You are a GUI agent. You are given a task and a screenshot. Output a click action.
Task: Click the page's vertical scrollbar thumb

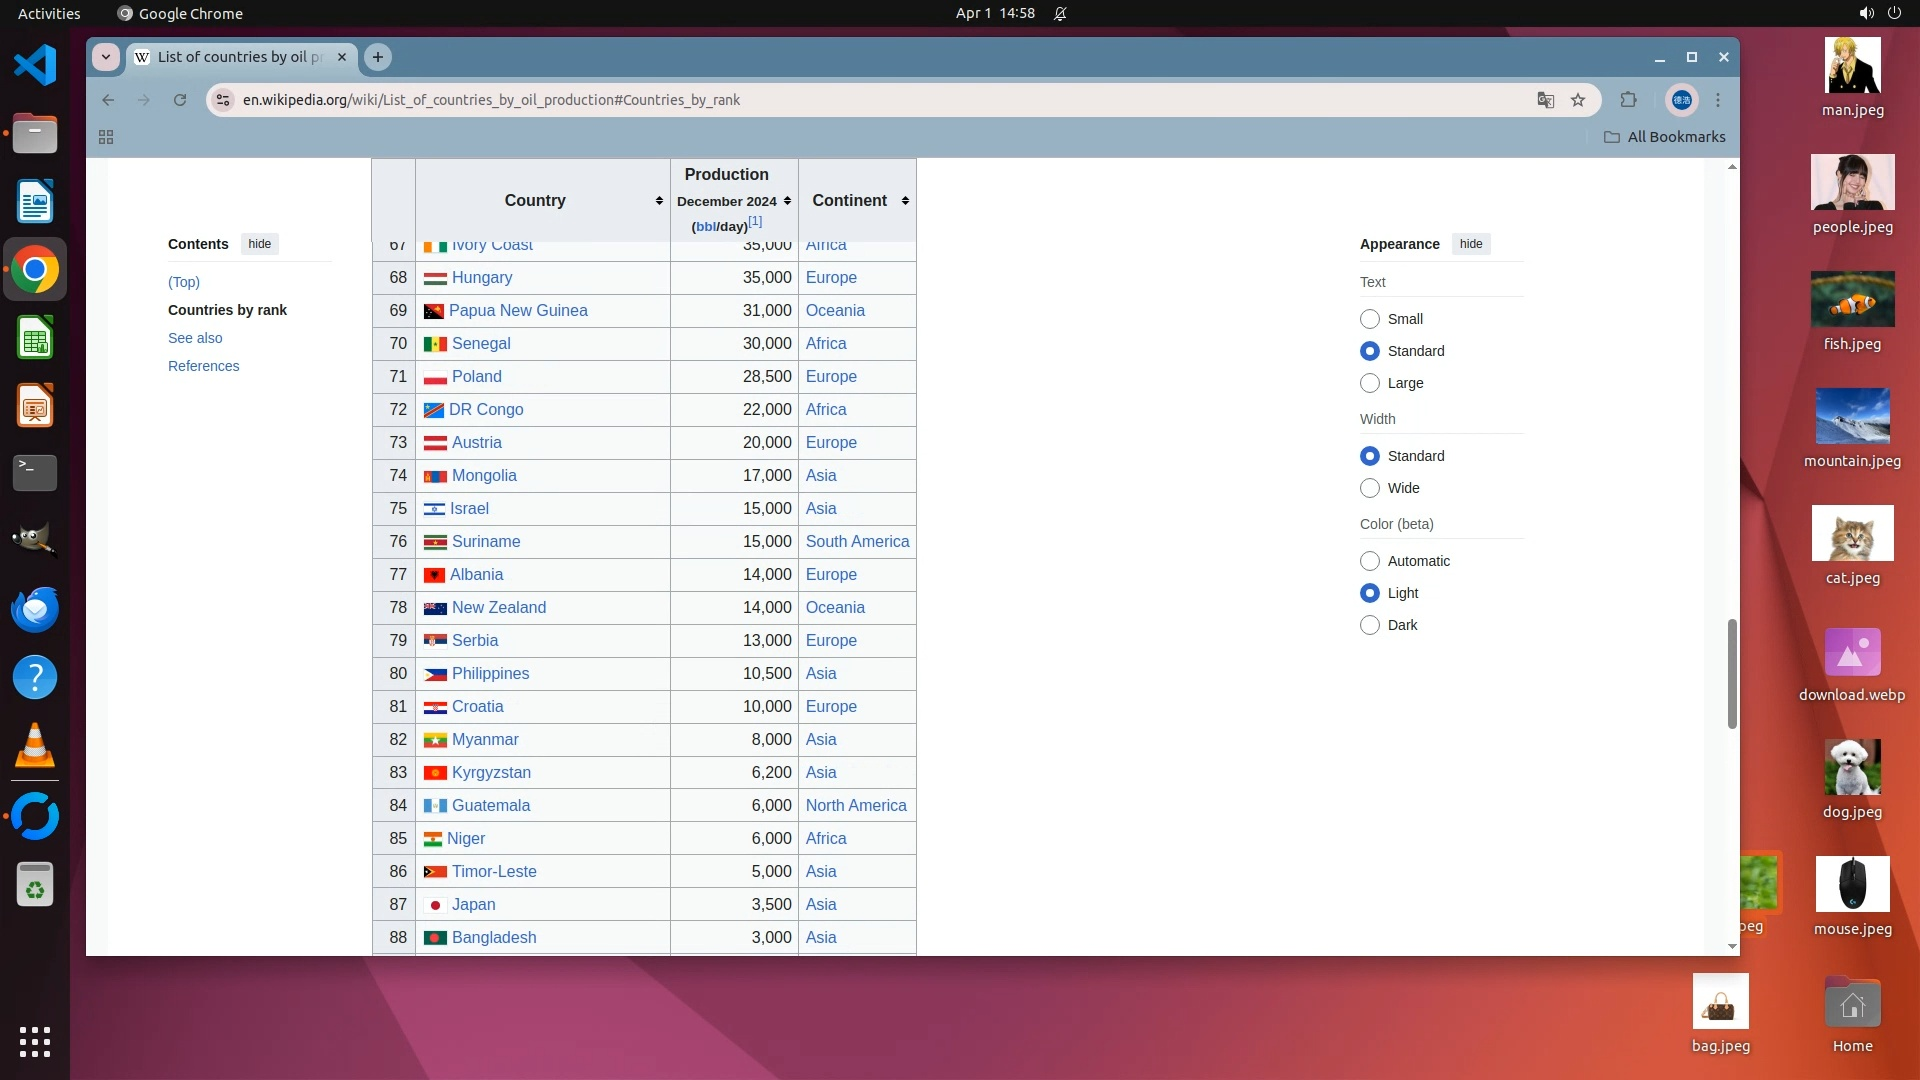point(1732,673)
